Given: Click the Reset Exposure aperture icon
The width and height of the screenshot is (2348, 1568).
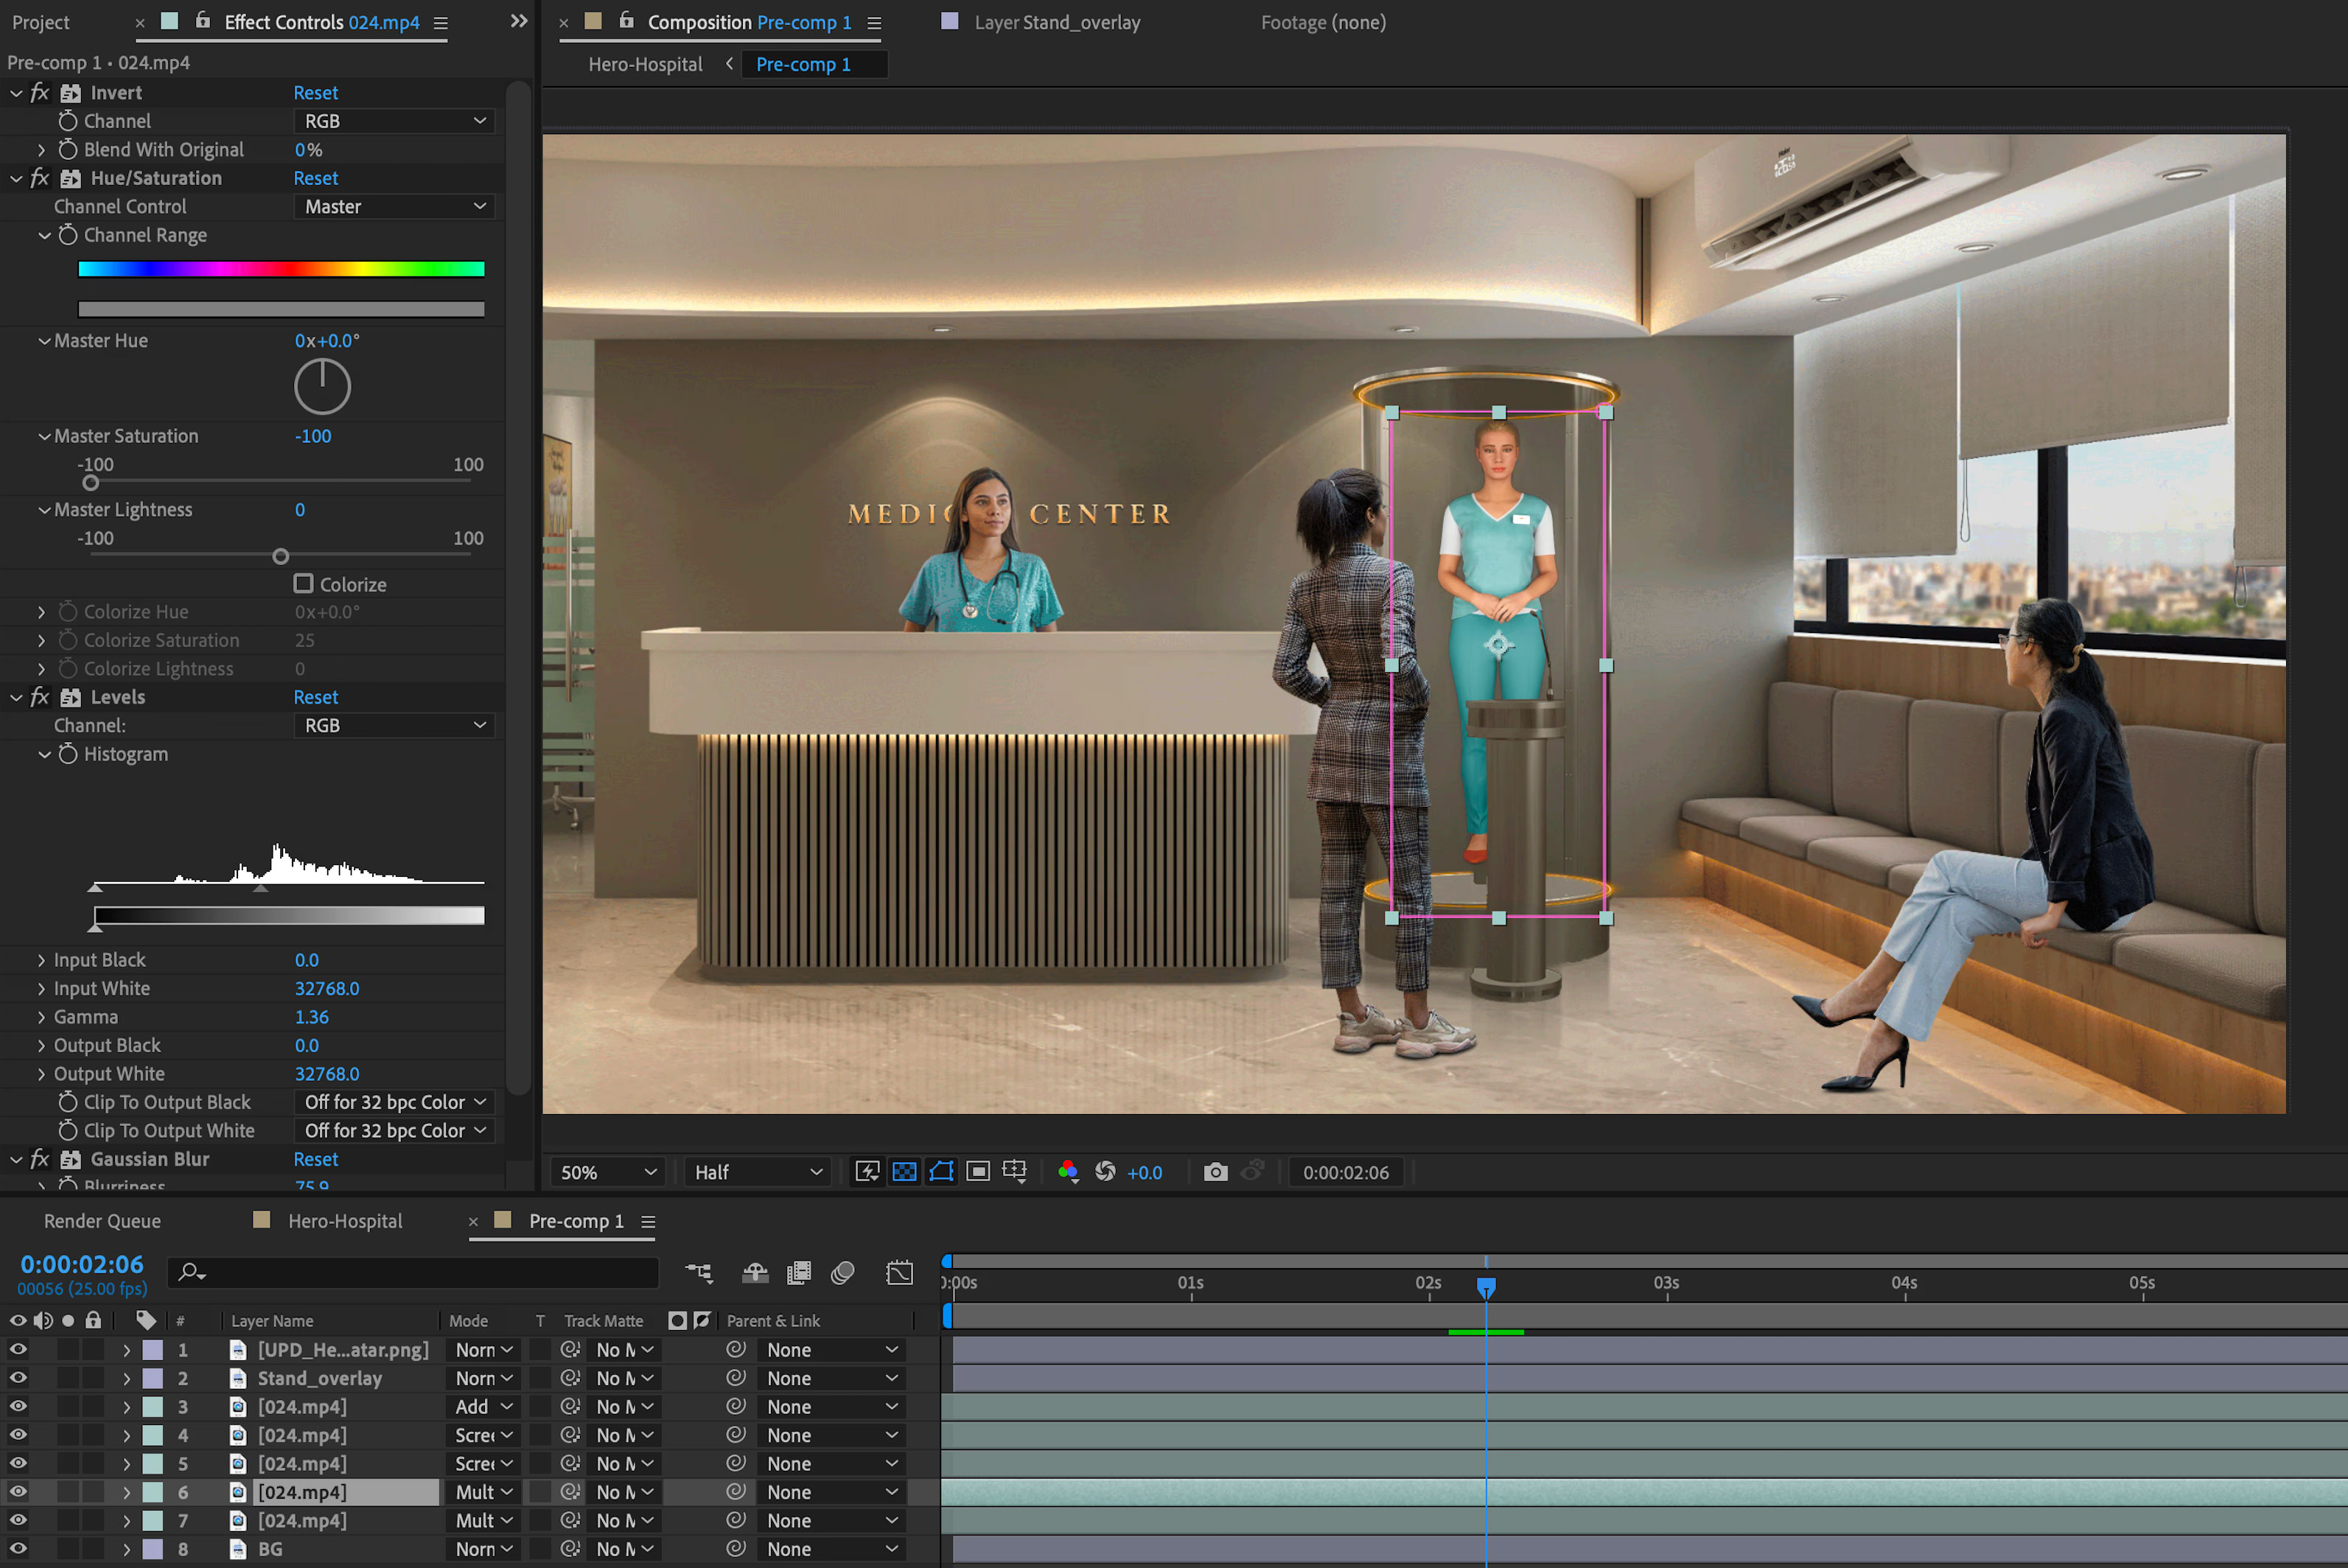Looking at the screenshot, I should (1105, 1172).
